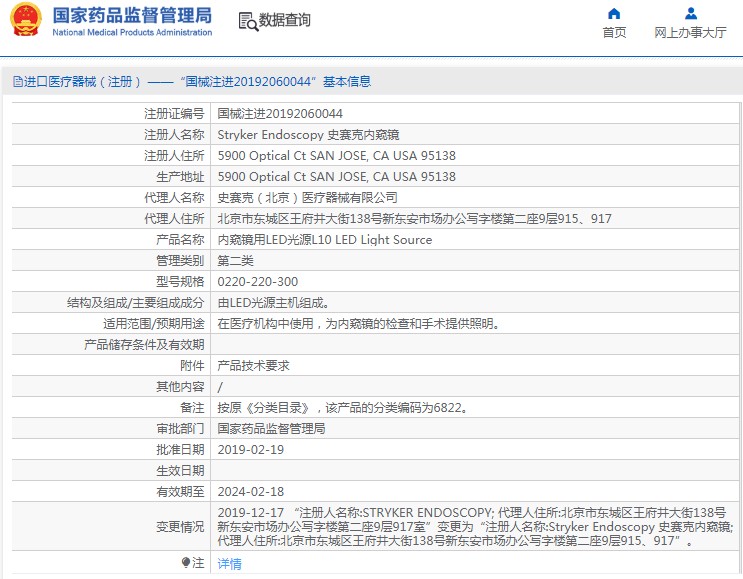Select agent 史赛克（北京）医疗器械有限公司
Viewport: 743px width, 579px height.
tap(307, 198)
